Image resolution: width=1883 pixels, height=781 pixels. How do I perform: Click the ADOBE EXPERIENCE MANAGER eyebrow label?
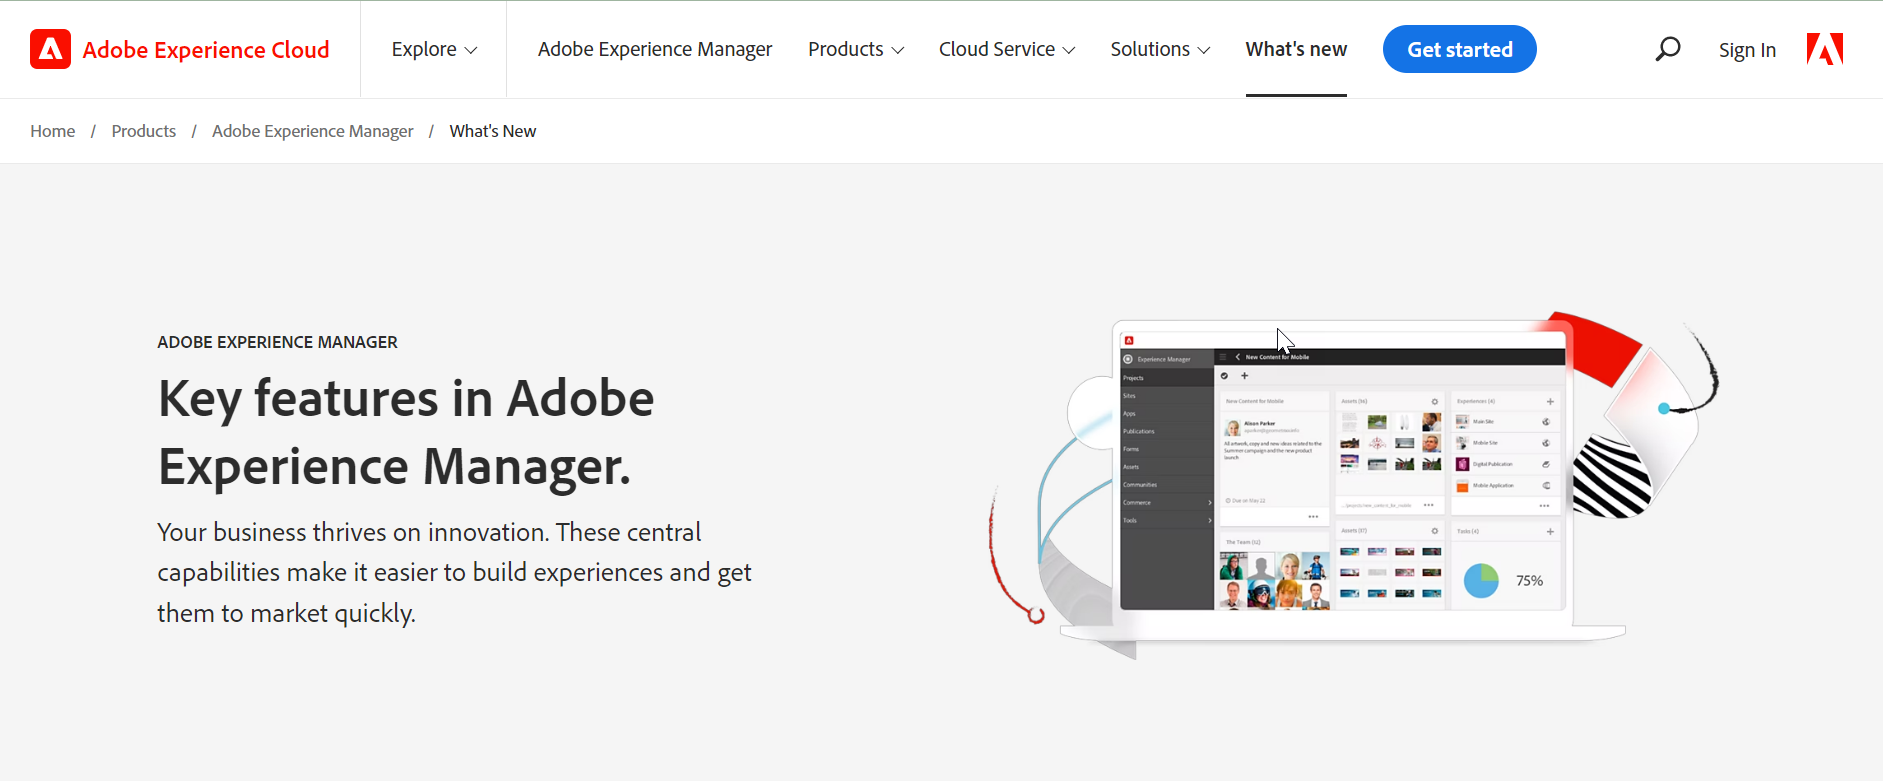[277, 342]
